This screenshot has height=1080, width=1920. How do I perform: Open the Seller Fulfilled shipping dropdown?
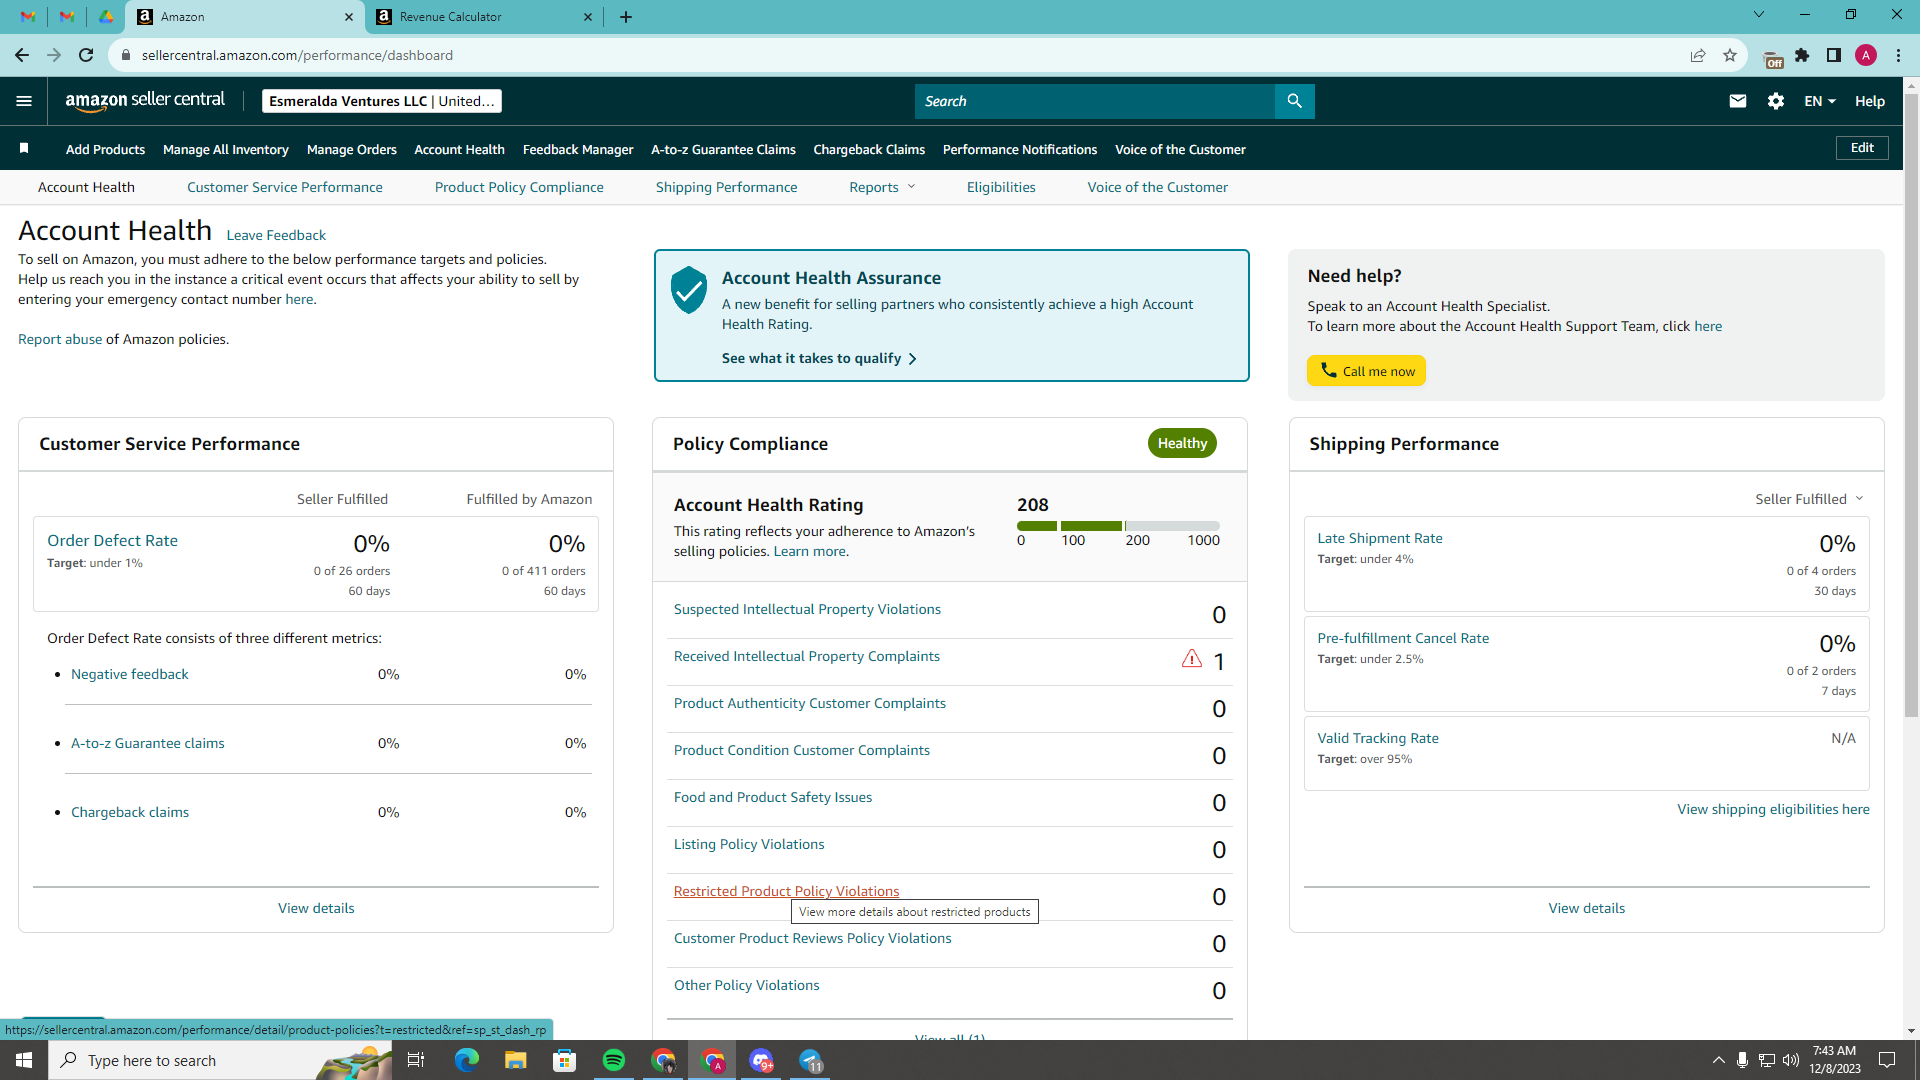pos(1809,499)
